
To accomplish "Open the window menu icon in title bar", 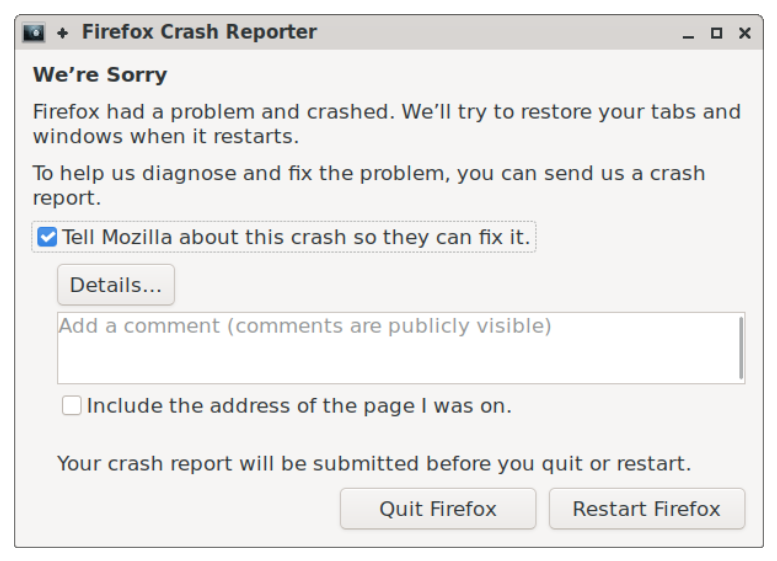I will tap(34, 33).
